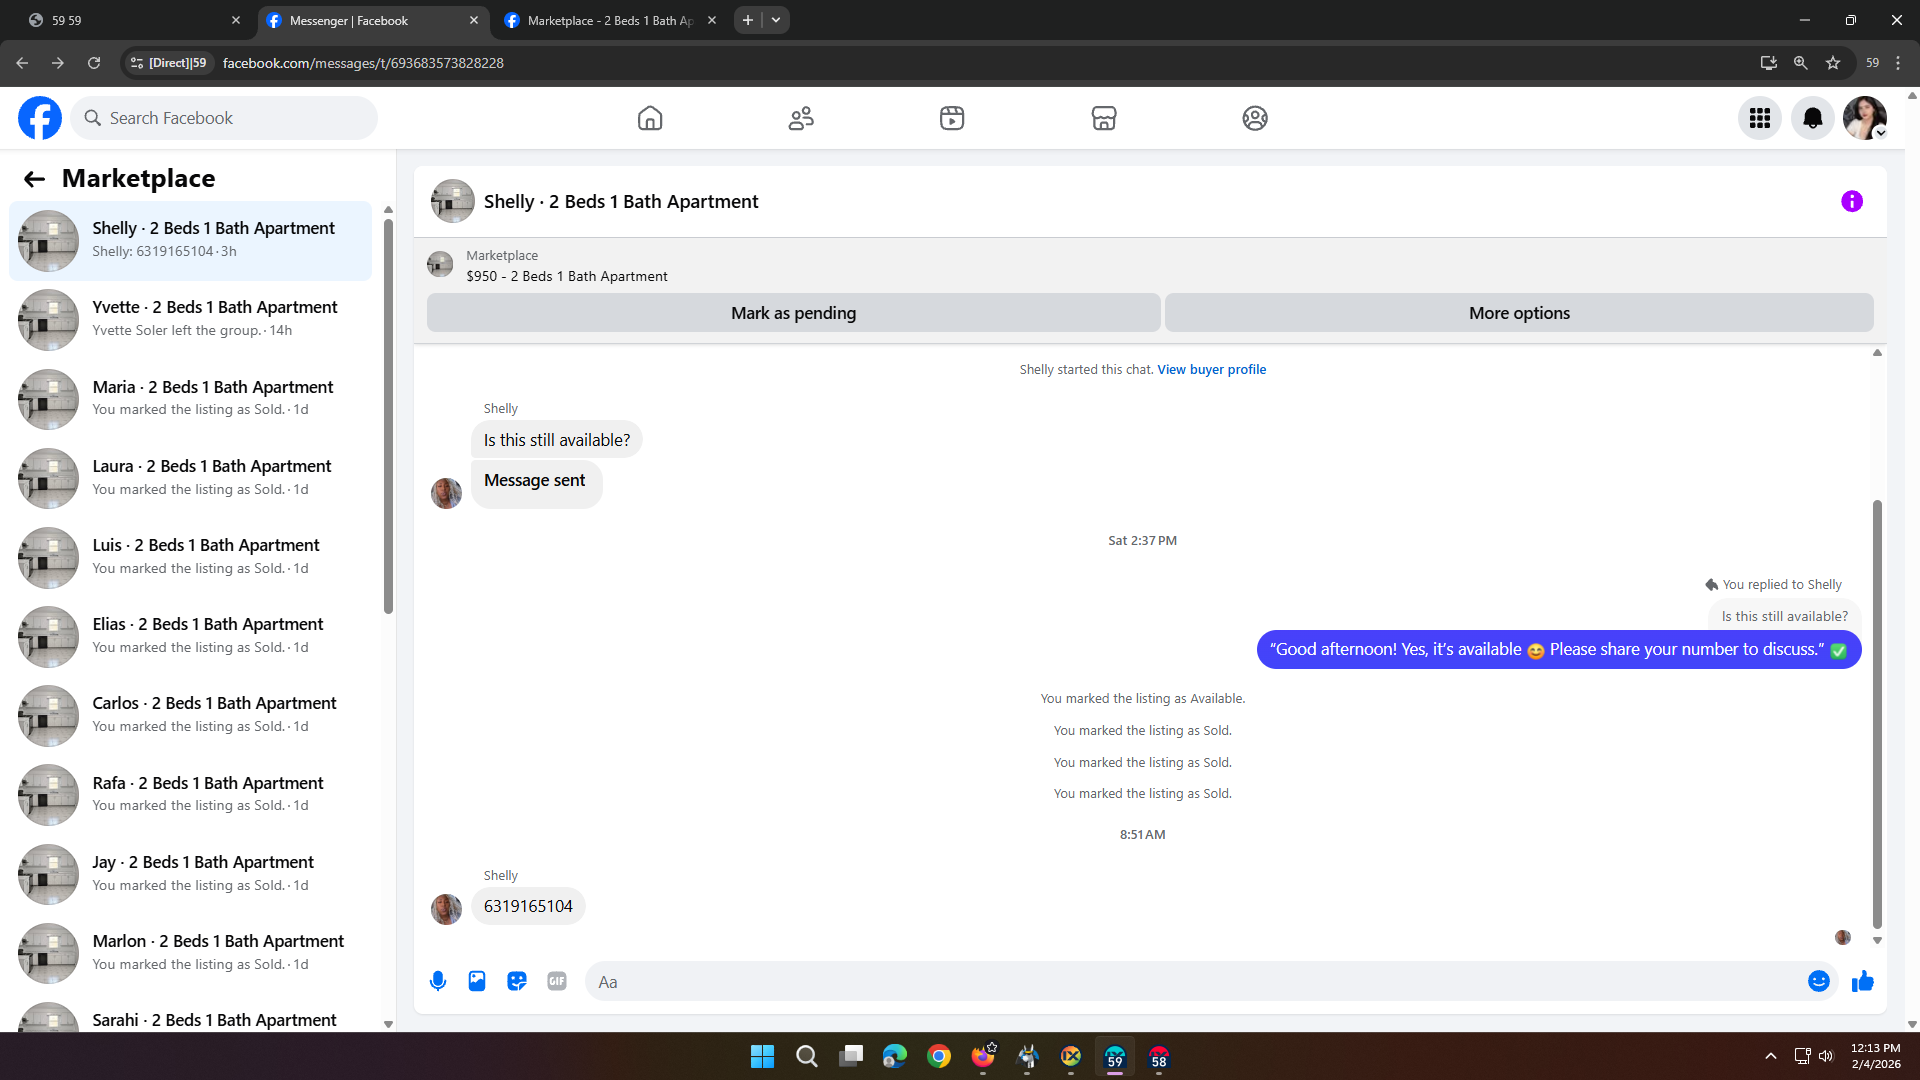The height and width of the screenshot is (1080, 1920).
Task: Open More options for the listing
Action: coord(1518,313)
